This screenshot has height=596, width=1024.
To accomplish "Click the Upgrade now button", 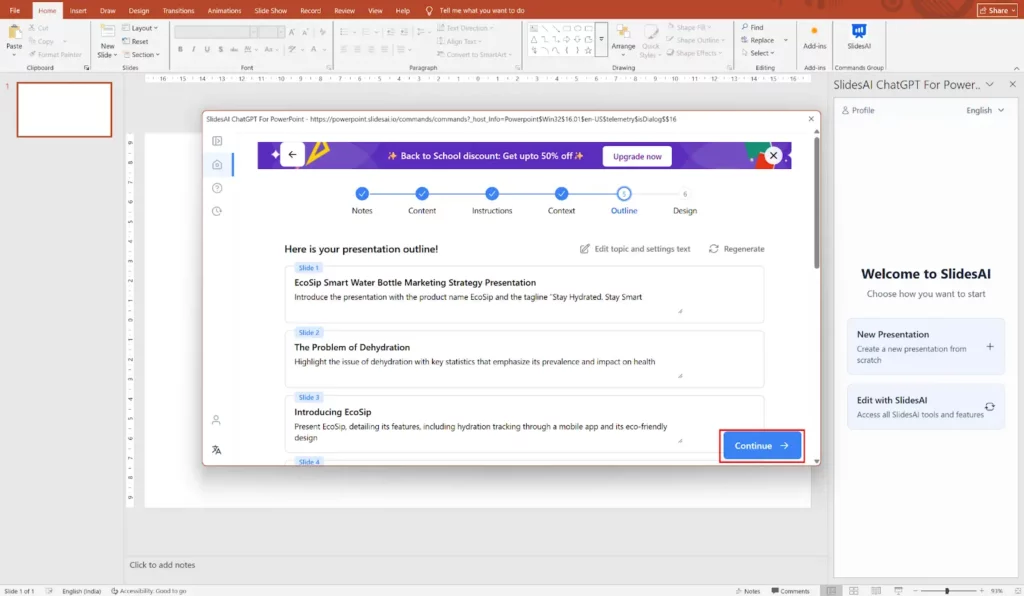I will (637, 156).
